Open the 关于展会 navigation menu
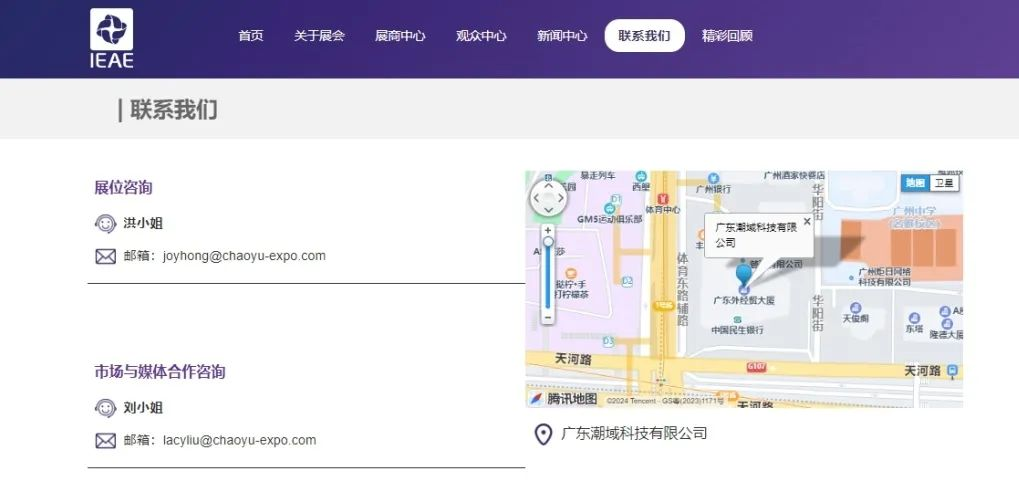The height and width of the screenshot is (501, 1019). (x=319, y=36)
